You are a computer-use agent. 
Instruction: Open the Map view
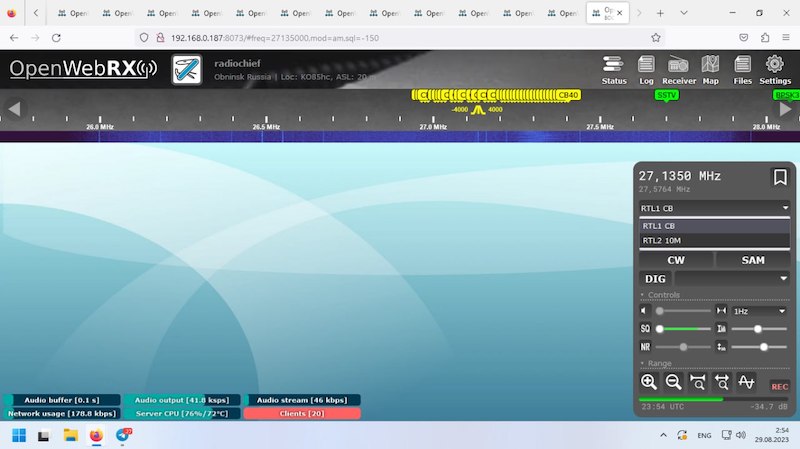pyautogui.click(x=710, y=68)
